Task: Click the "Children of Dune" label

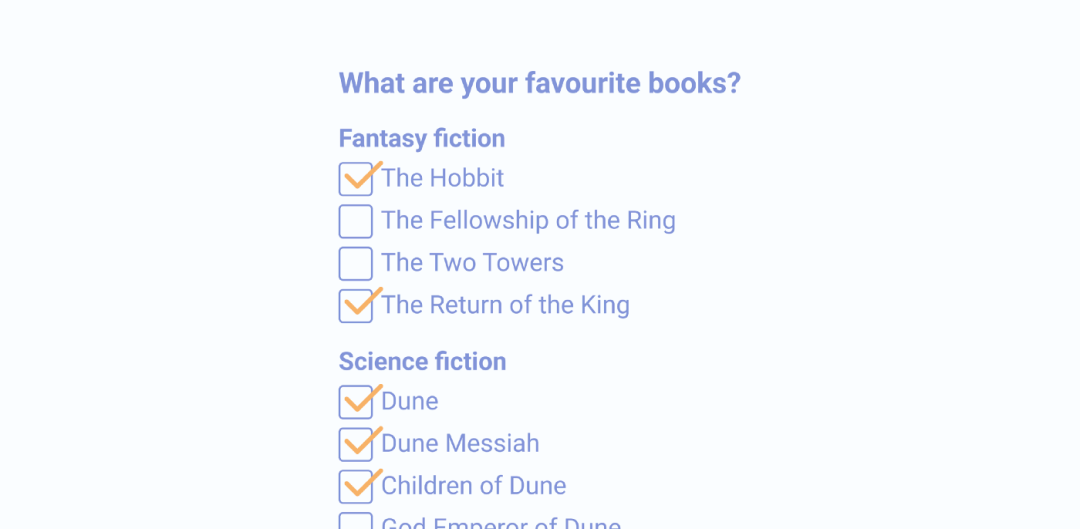Action: 473,486
